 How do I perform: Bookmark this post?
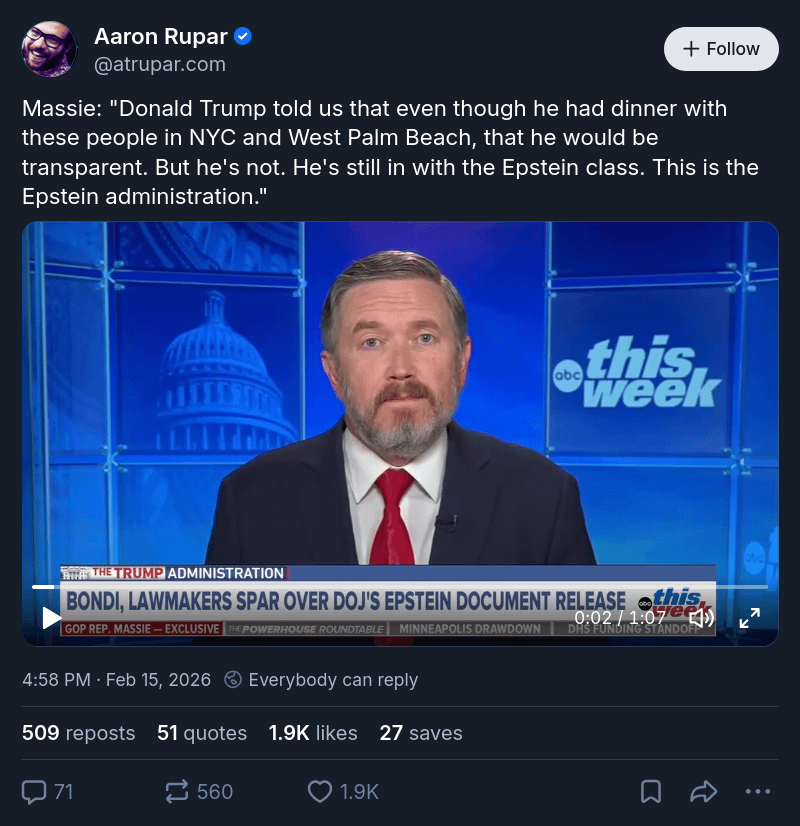pyautogui.click(x=651, y=792)
